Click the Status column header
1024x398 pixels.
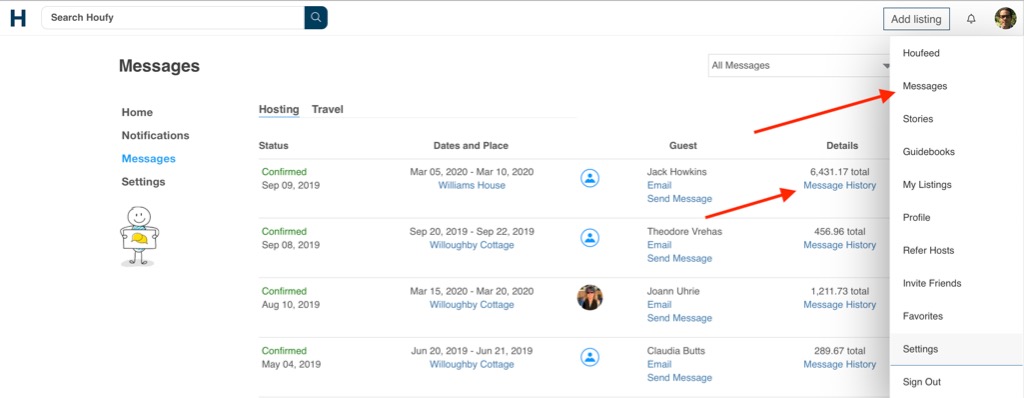tap(273, 146)
